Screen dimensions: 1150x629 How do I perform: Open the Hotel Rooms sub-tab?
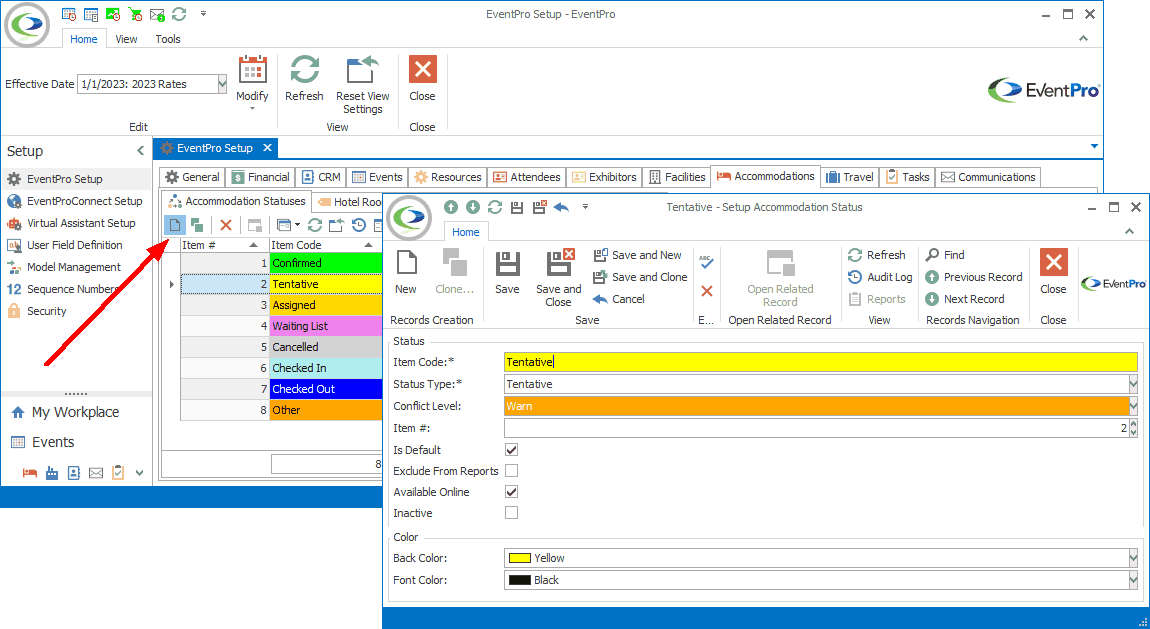(349, 202)
